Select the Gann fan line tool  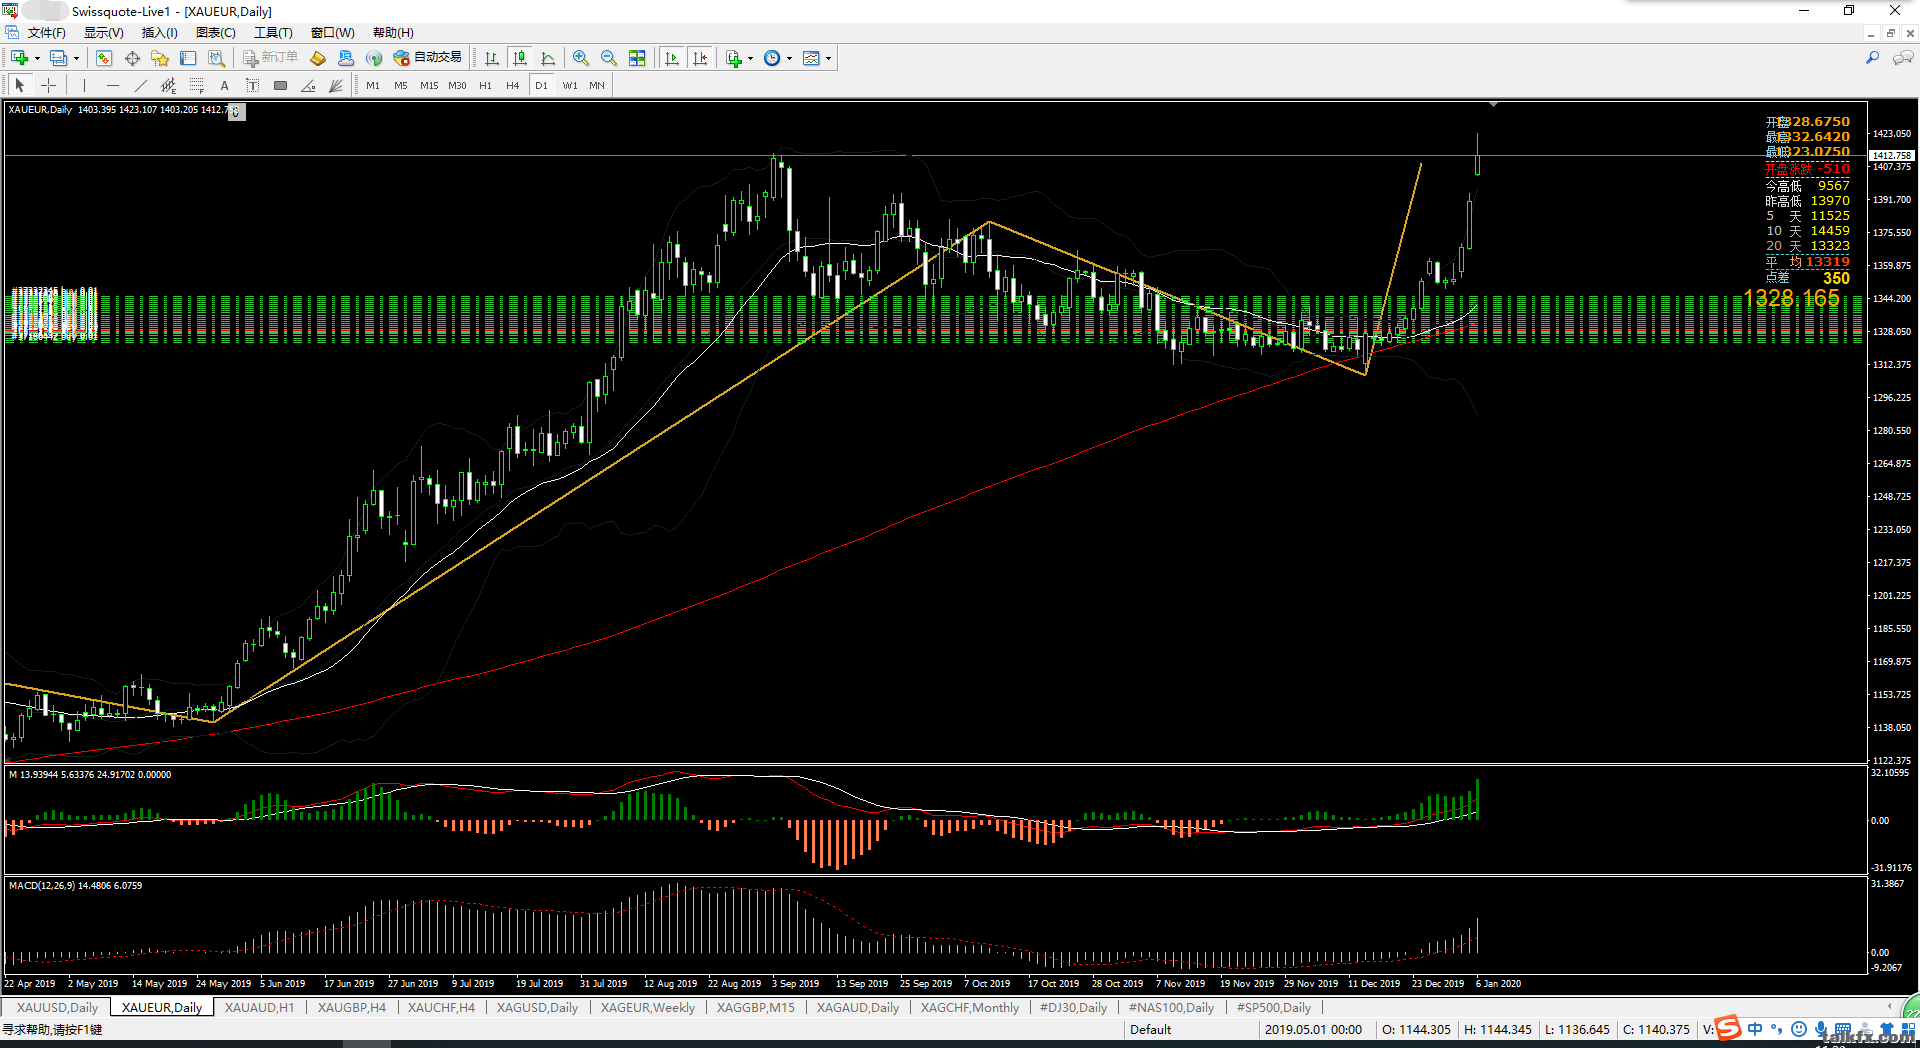click(336, 85)
